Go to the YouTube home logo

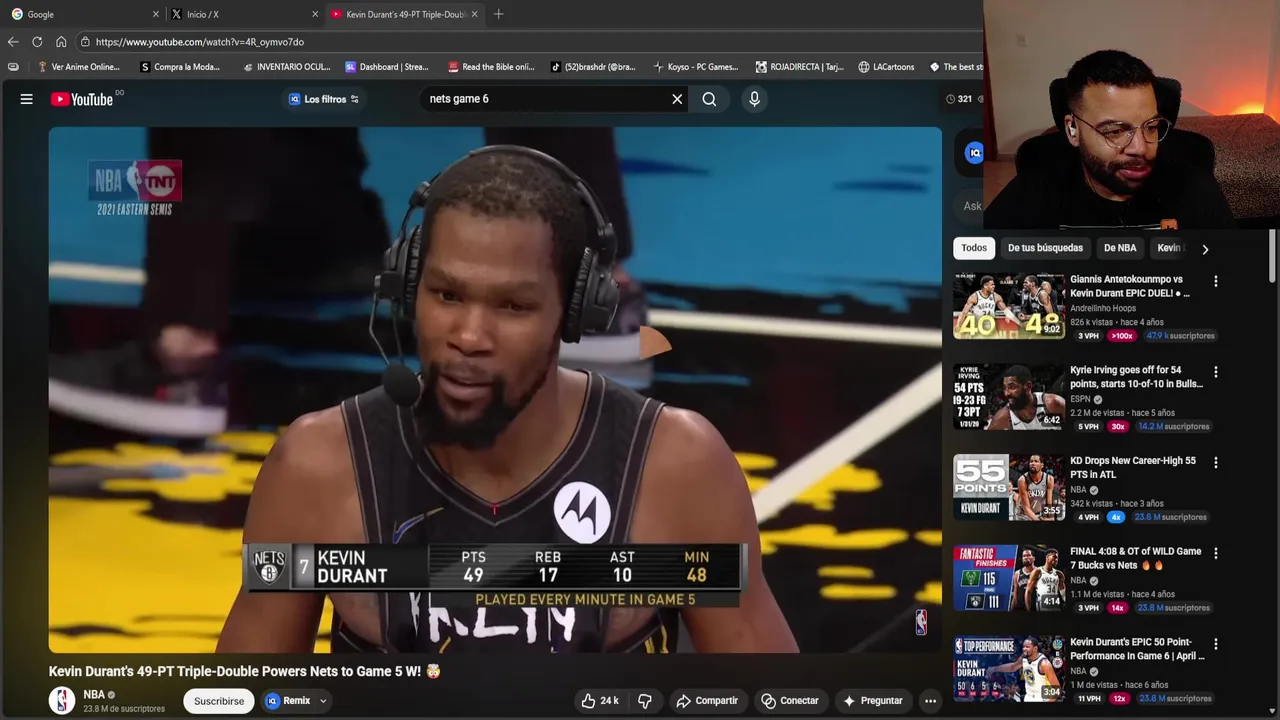(x=82, y=99)
